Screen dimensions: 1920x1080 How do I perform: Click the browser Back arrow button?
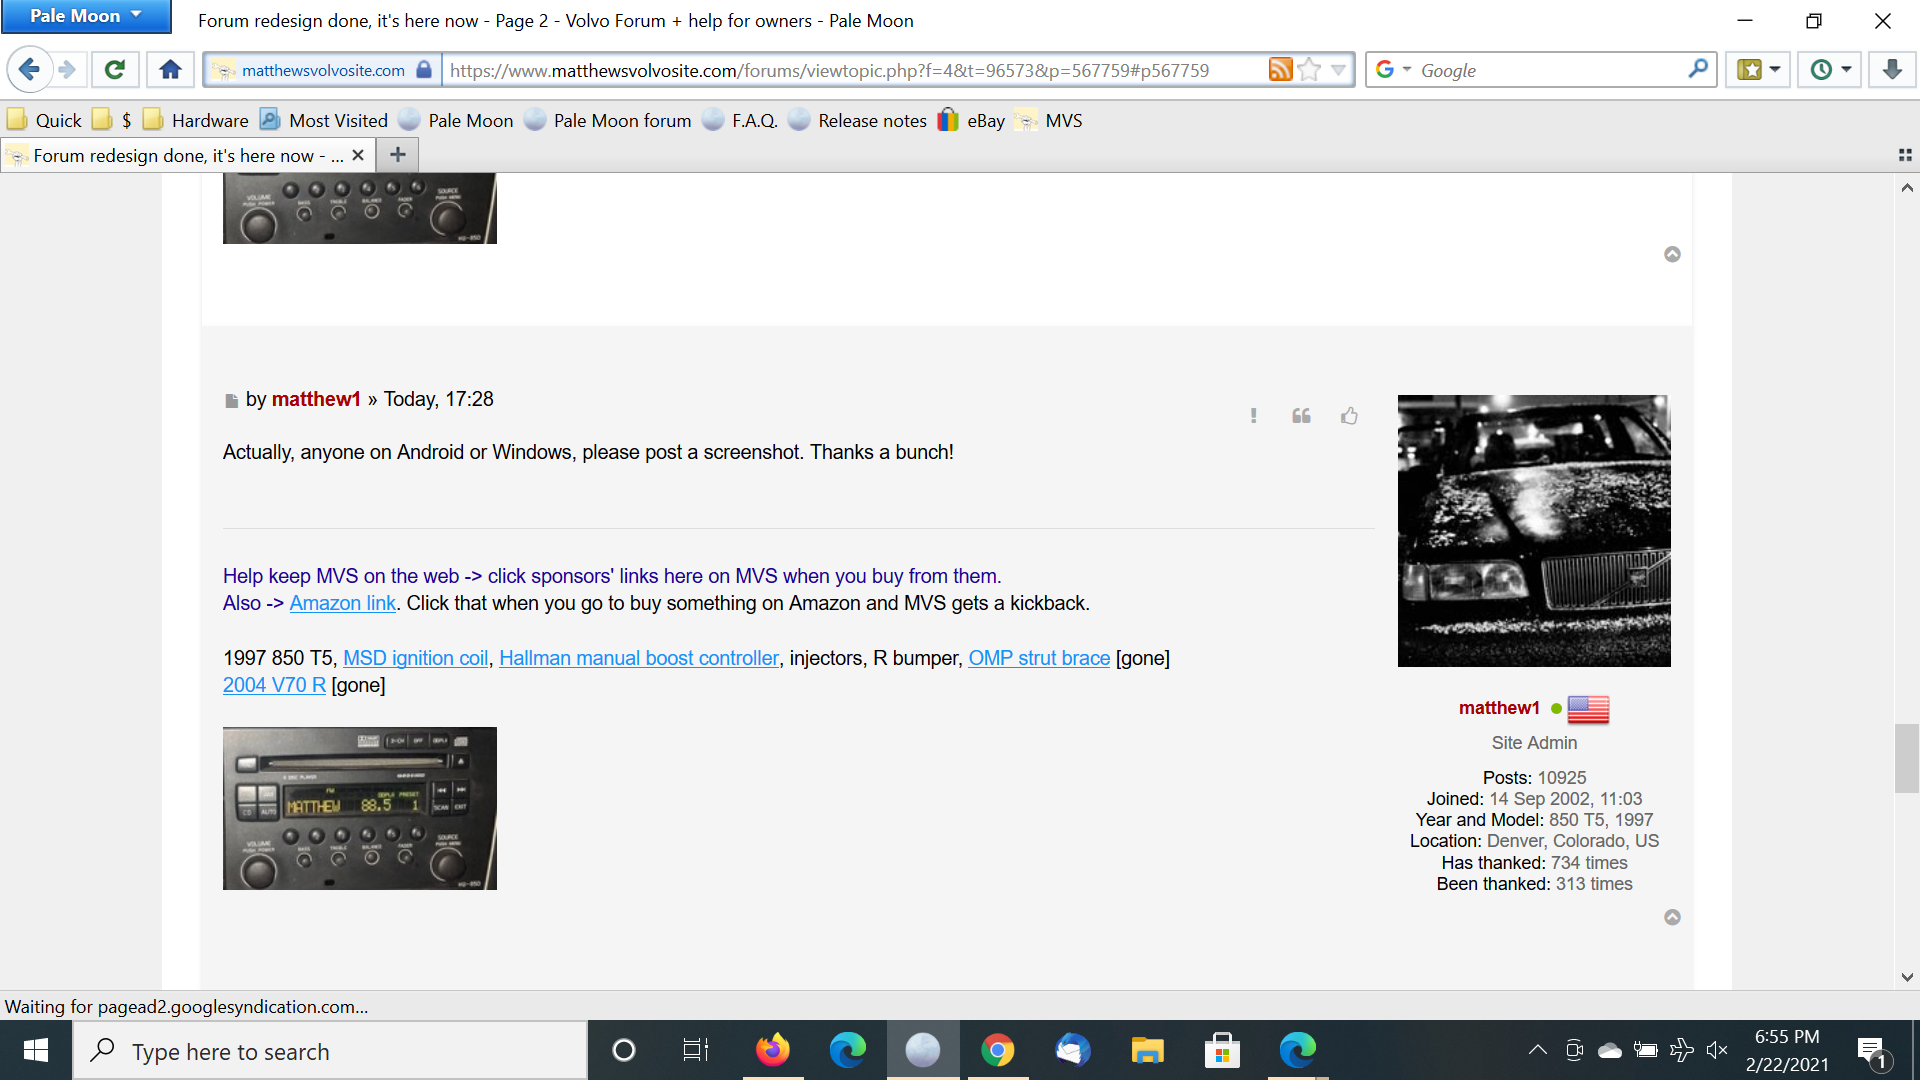(x=29, y=70)
